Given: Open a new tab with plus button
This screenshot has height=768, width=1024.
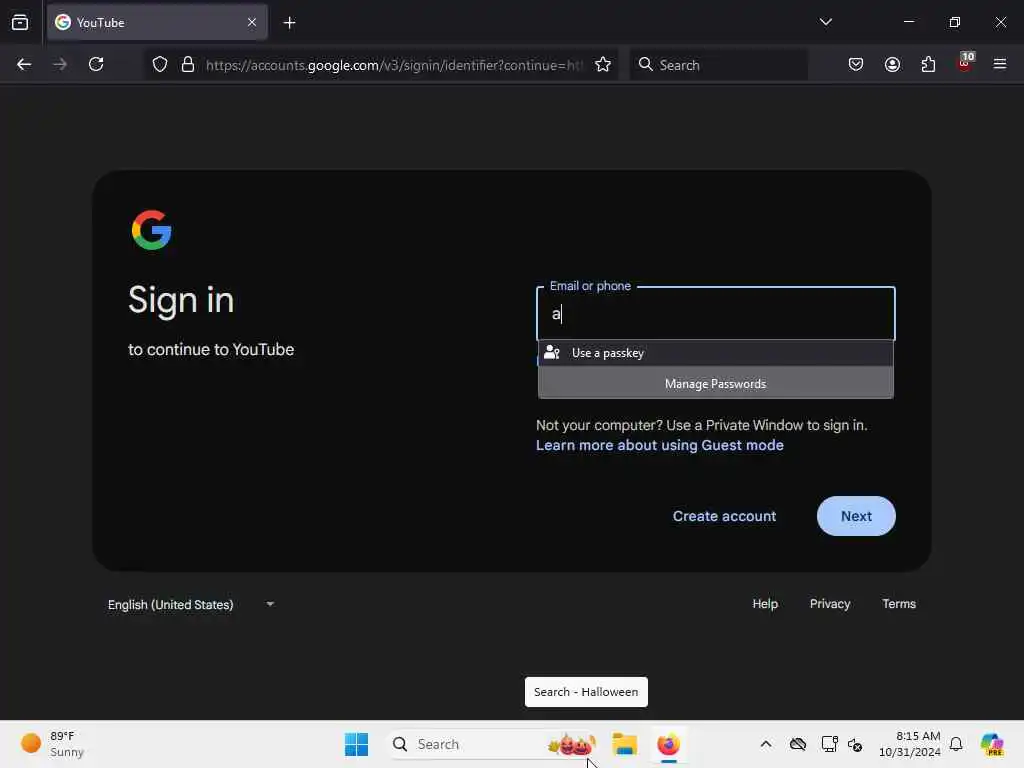Looking at the screenshot, I should click(289, 23).
